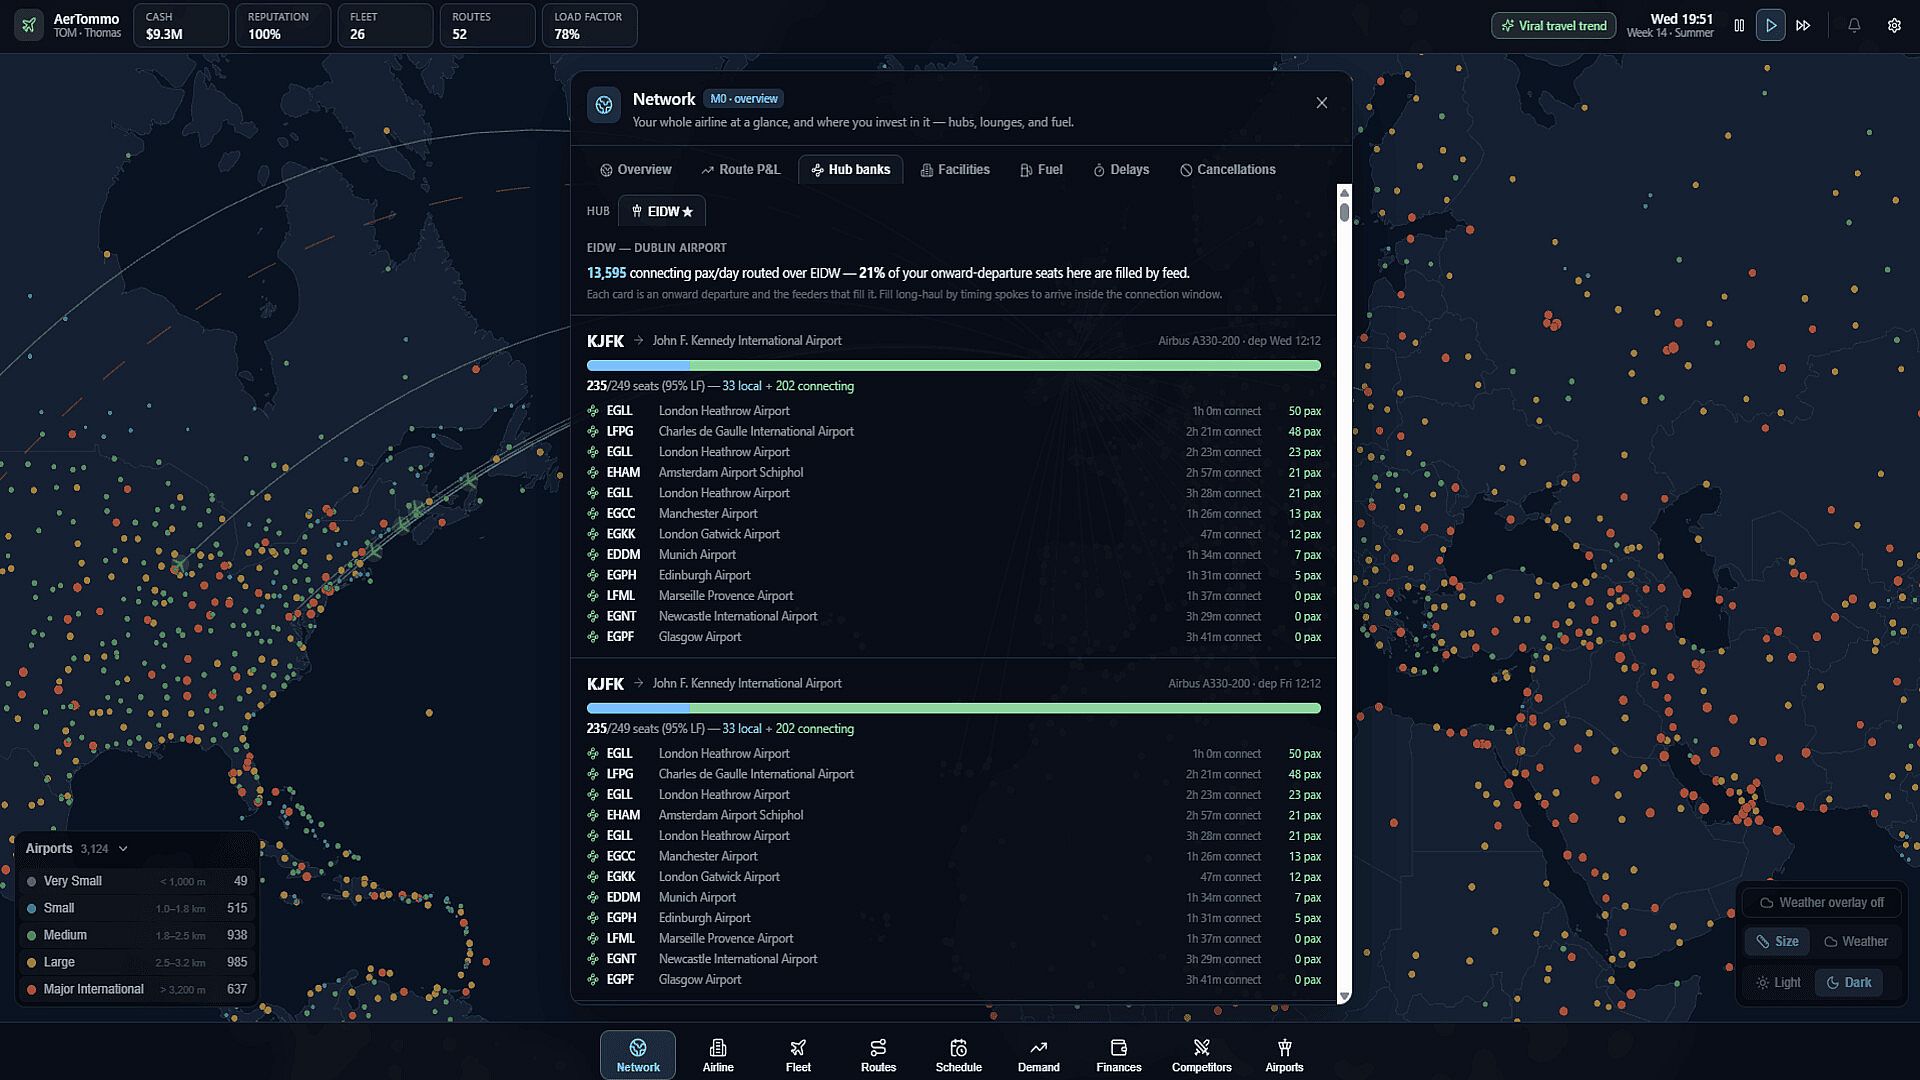Click the Viral travel trend badge
Screen dimensions: 1920x1080
1553,26
